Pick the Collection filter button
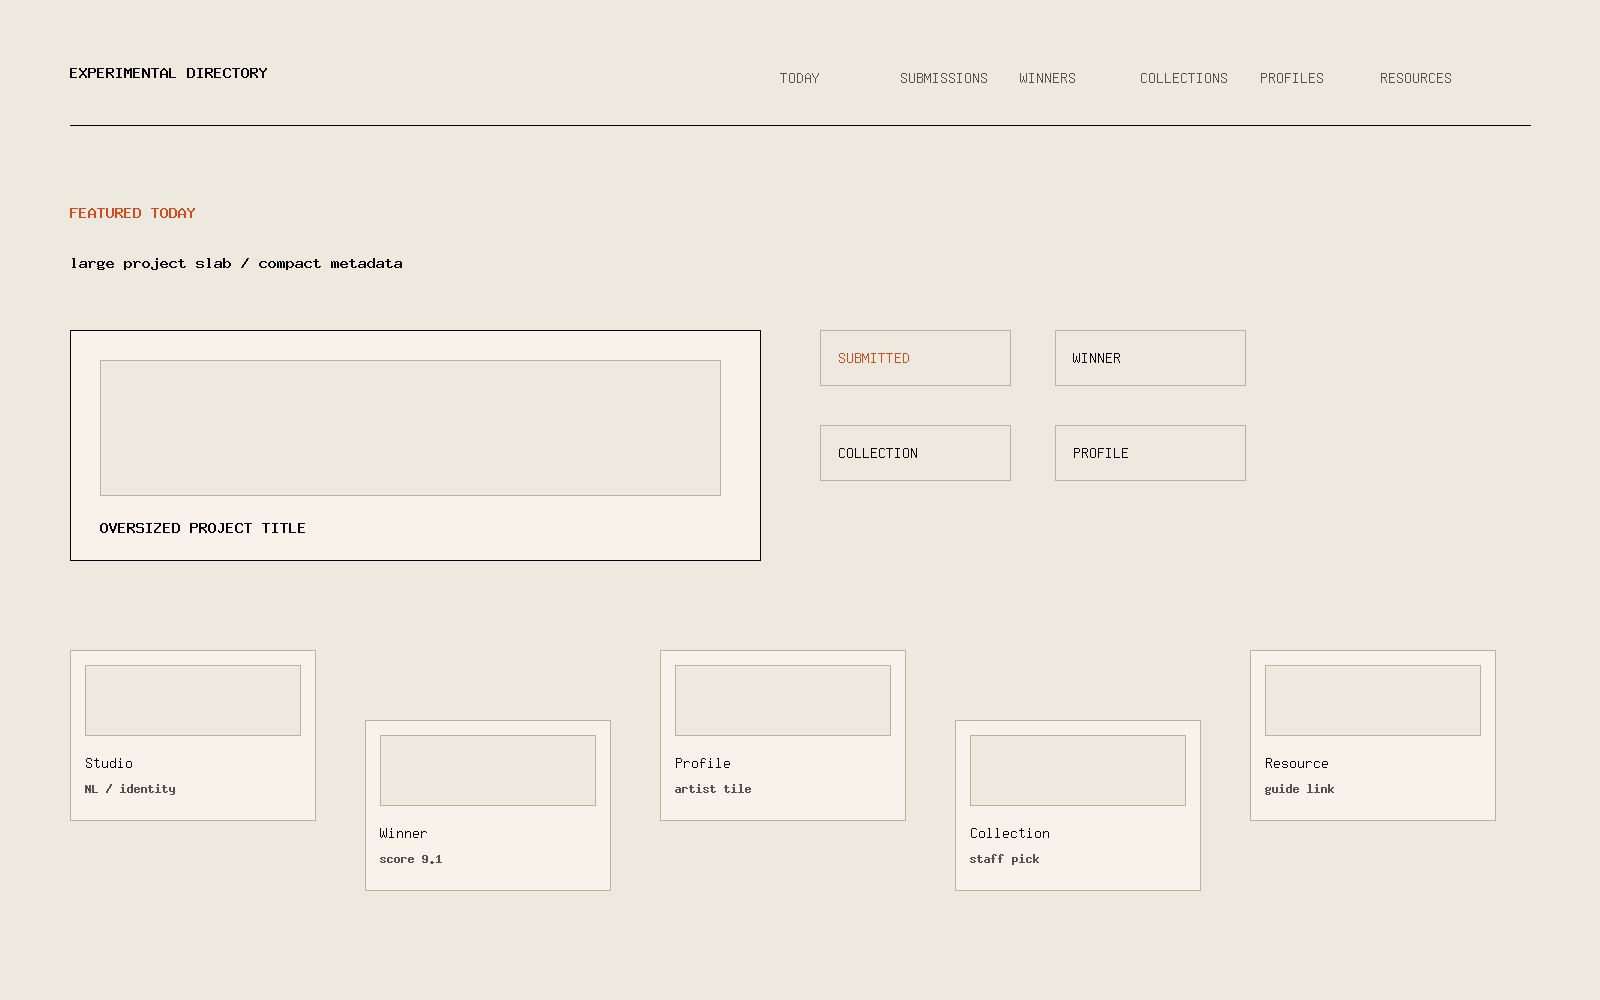 pos(915,453)
